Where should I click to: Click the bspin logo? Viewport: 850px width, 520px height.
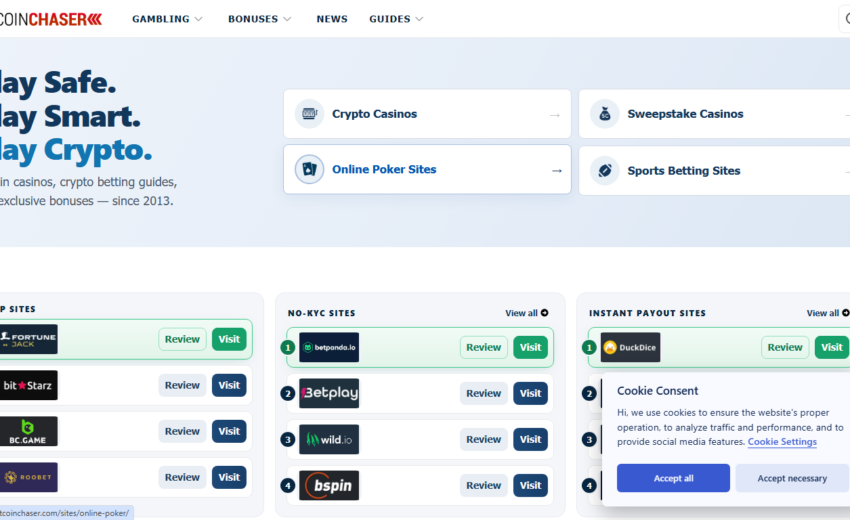329,486
